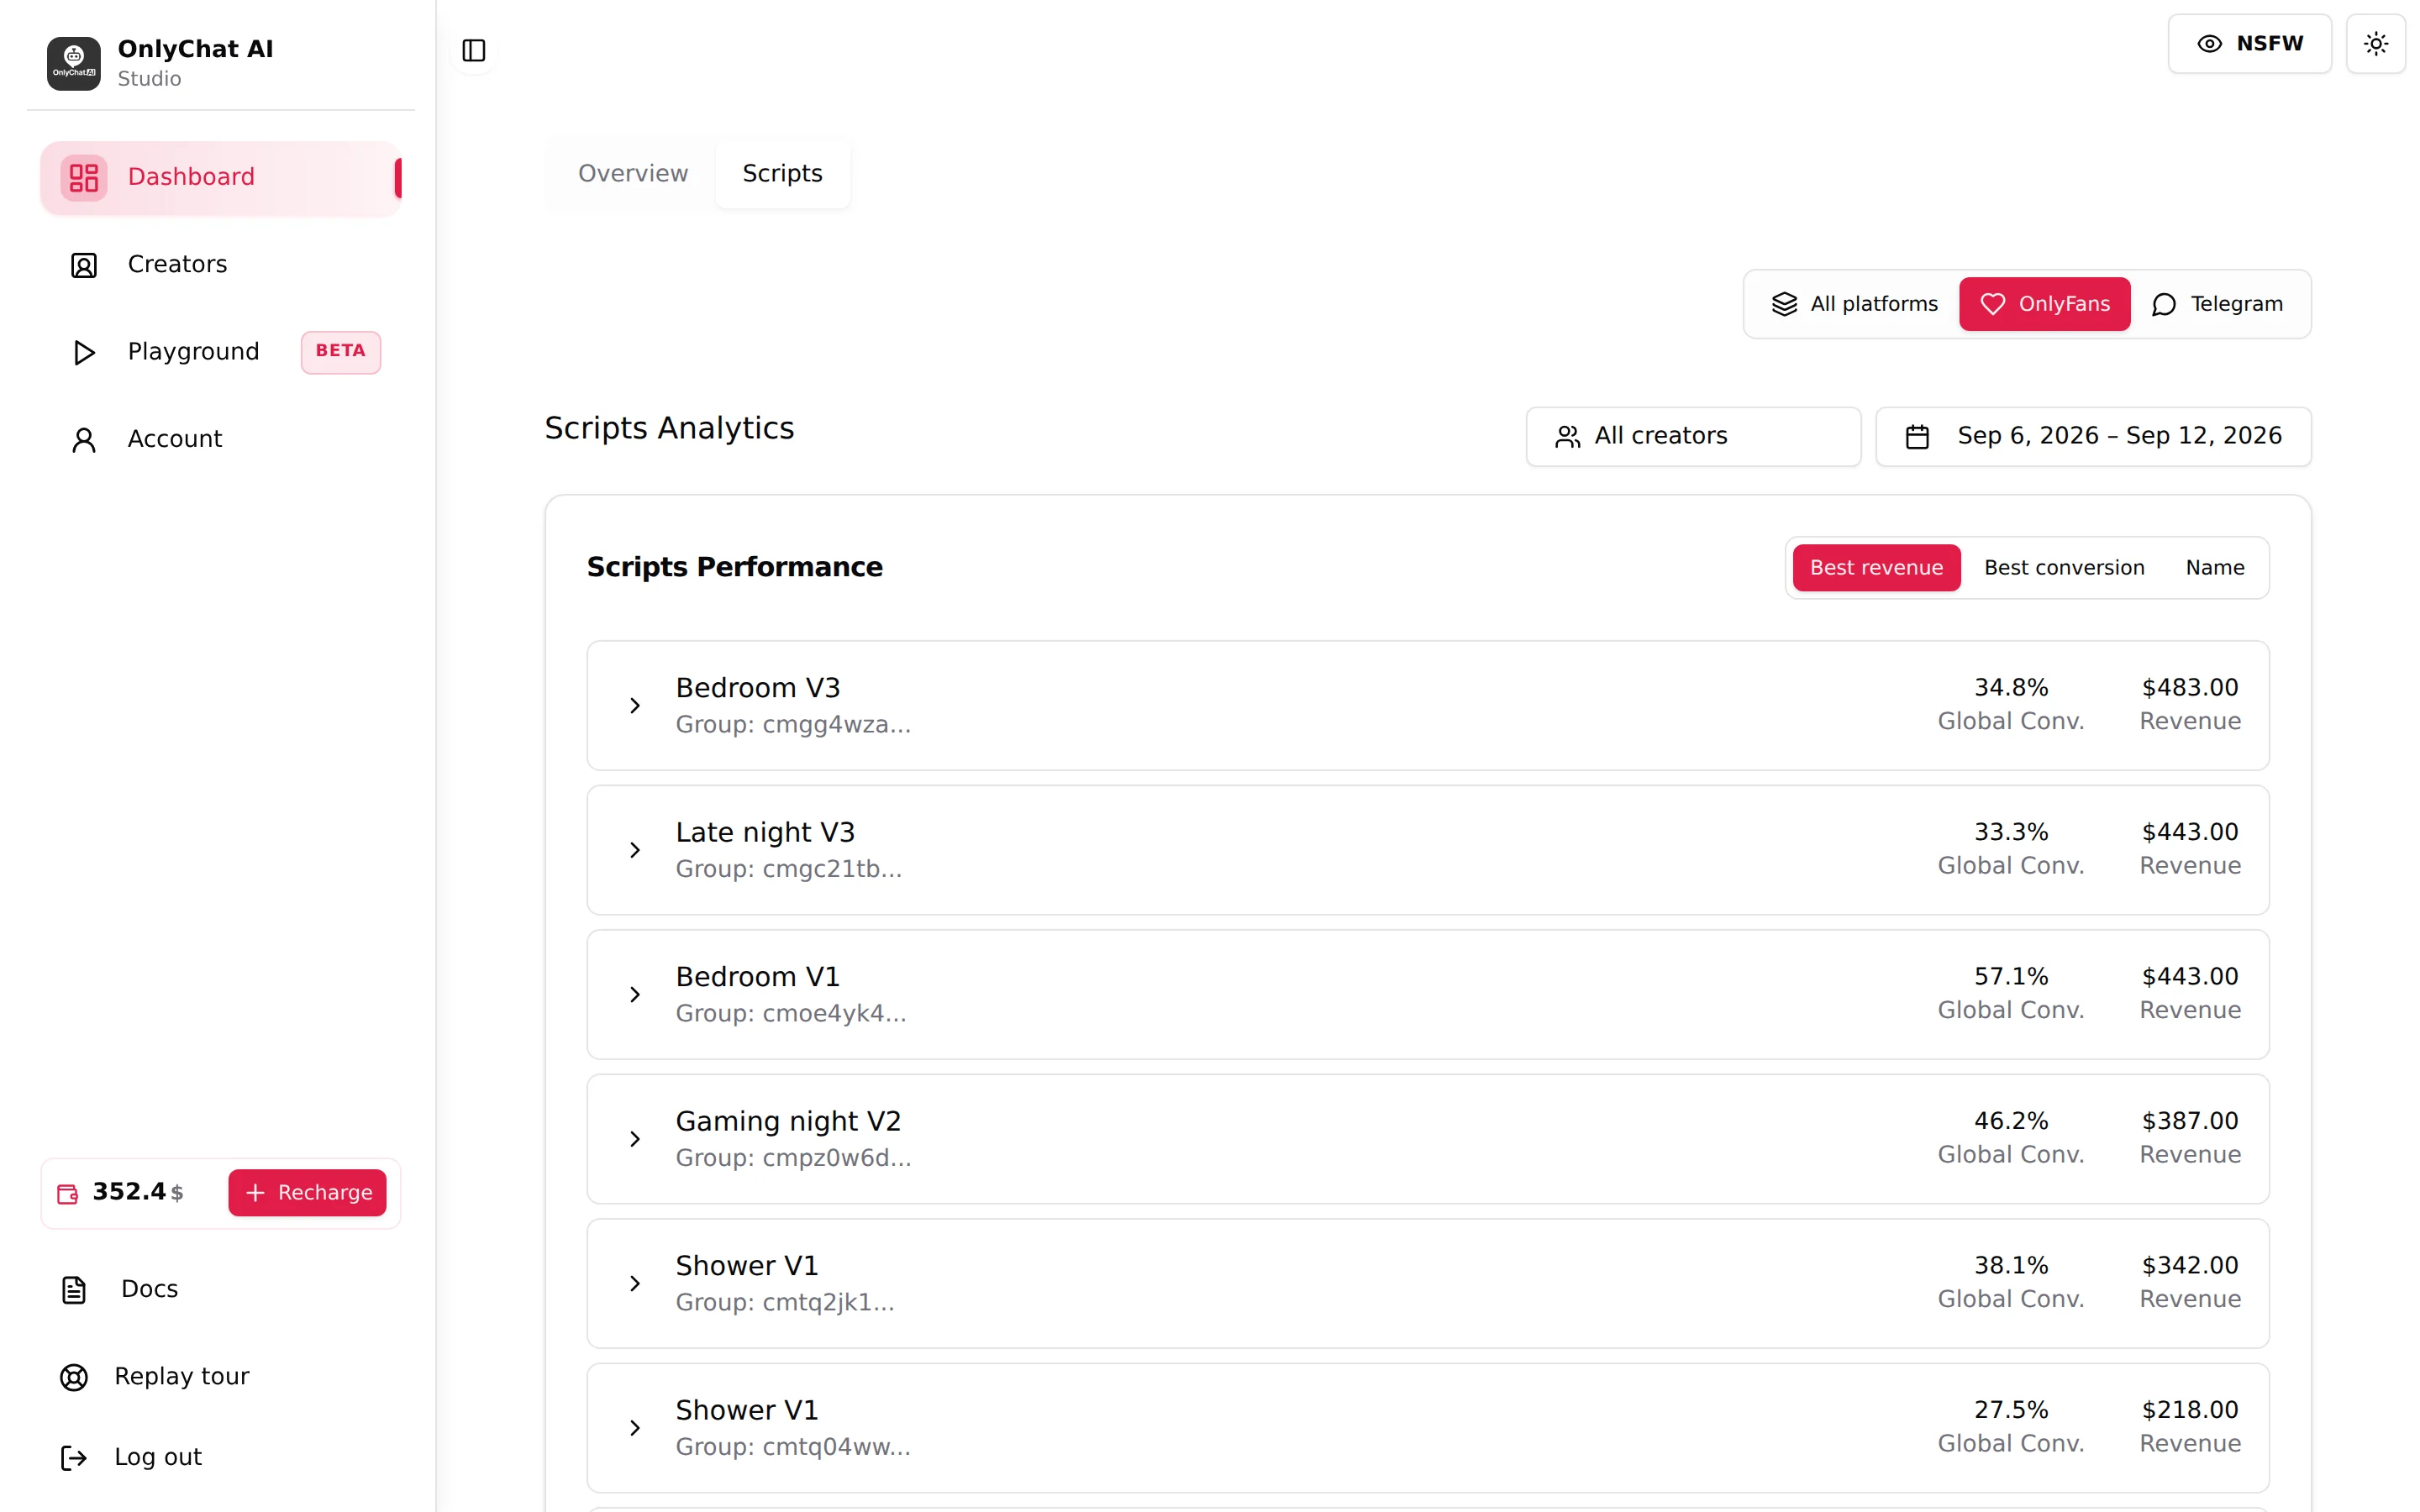
Task: Click the BETA badge next to Playground
Action: click(341, 351)
